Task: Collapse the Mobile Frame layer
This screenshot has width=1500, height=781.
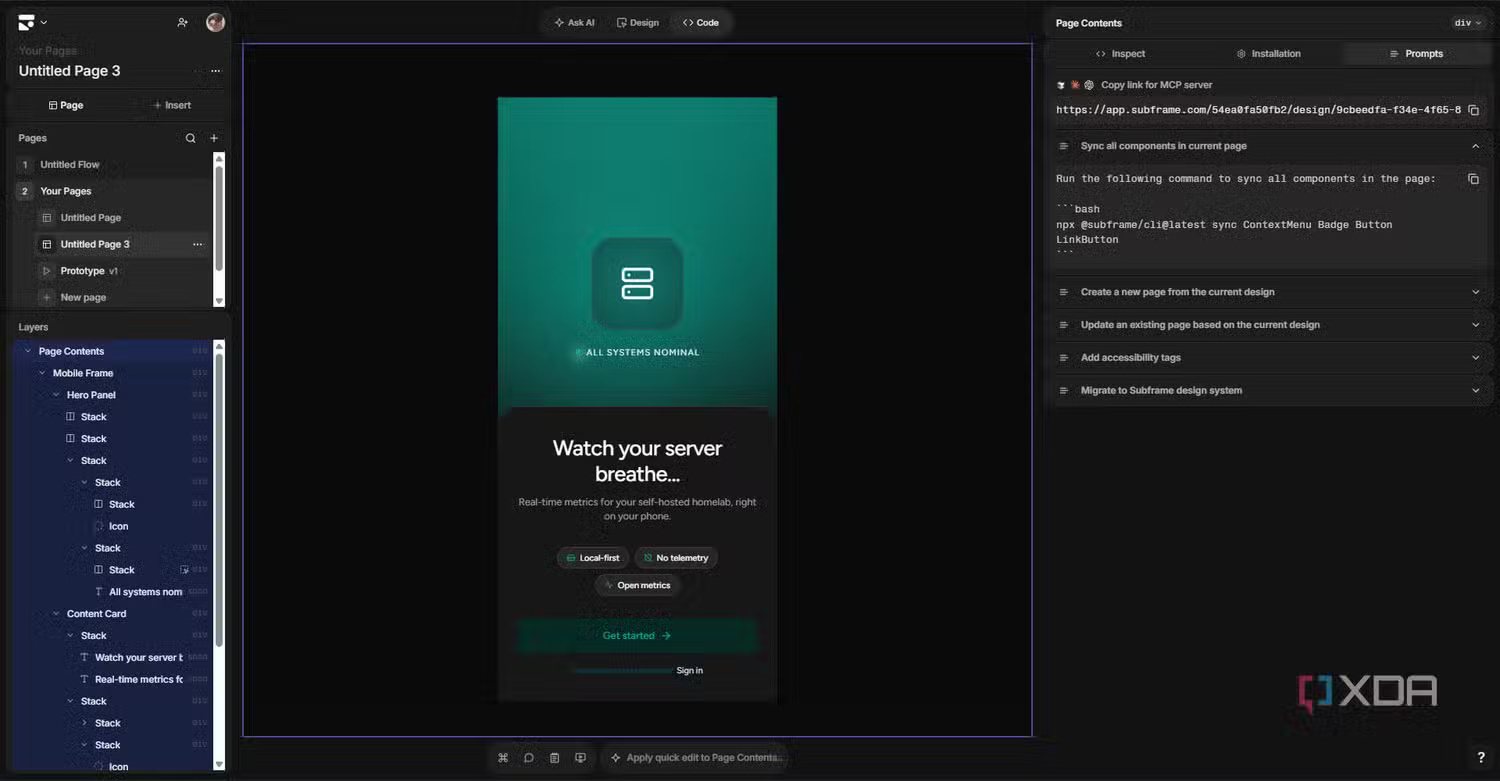Action: pyautogui.click(x=41, y=373)
